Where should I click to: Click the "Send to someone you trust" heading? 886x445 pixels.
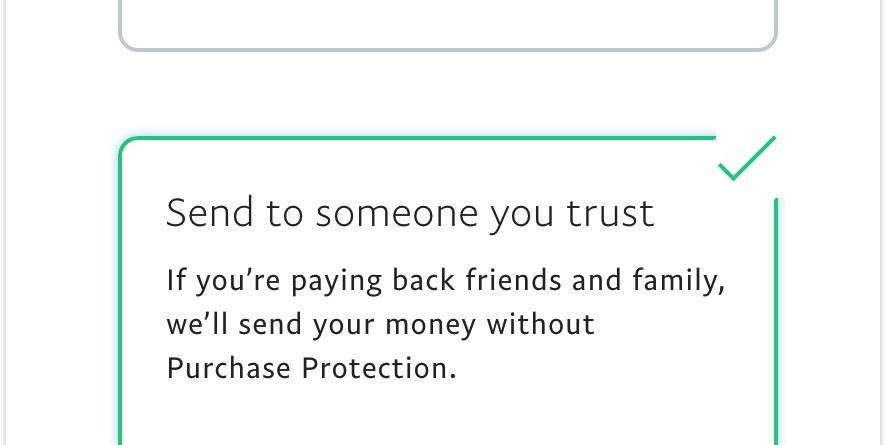pos(410,214)
